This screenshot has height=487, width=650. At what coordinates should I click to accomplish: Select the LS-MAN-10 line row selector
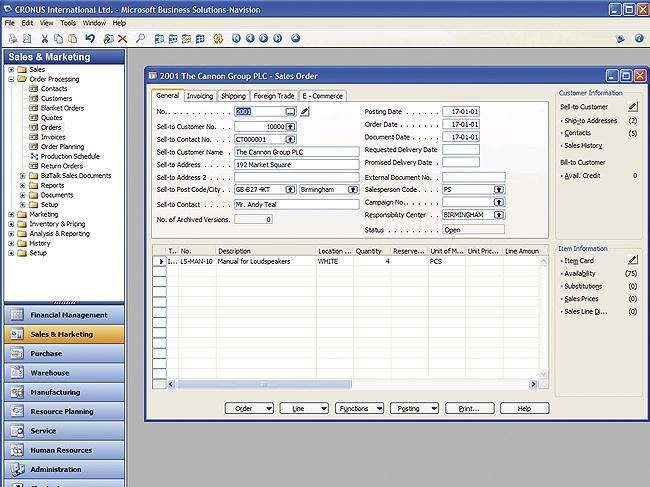click(x=160, y=261)
